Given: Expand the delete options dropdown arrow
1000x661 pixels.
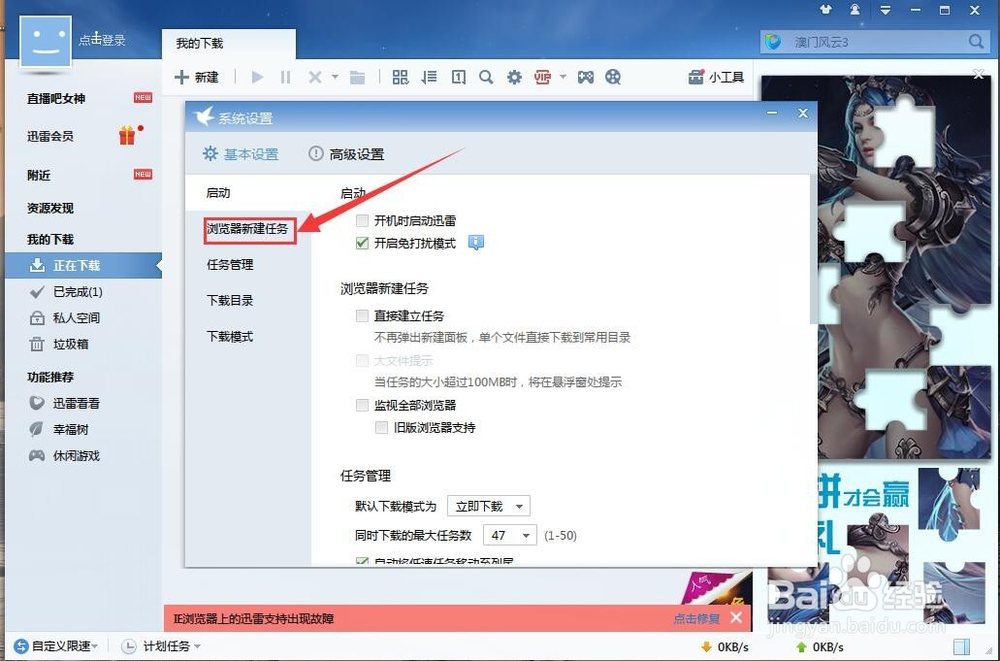Looking at the screenshot, I should (335, 77).
